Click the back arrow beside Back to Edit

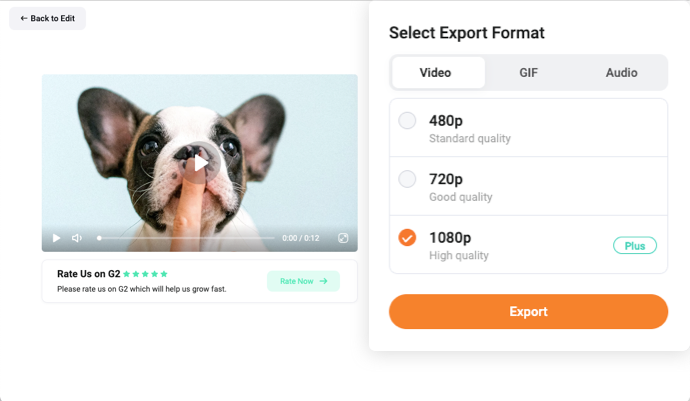pos(24,18)
